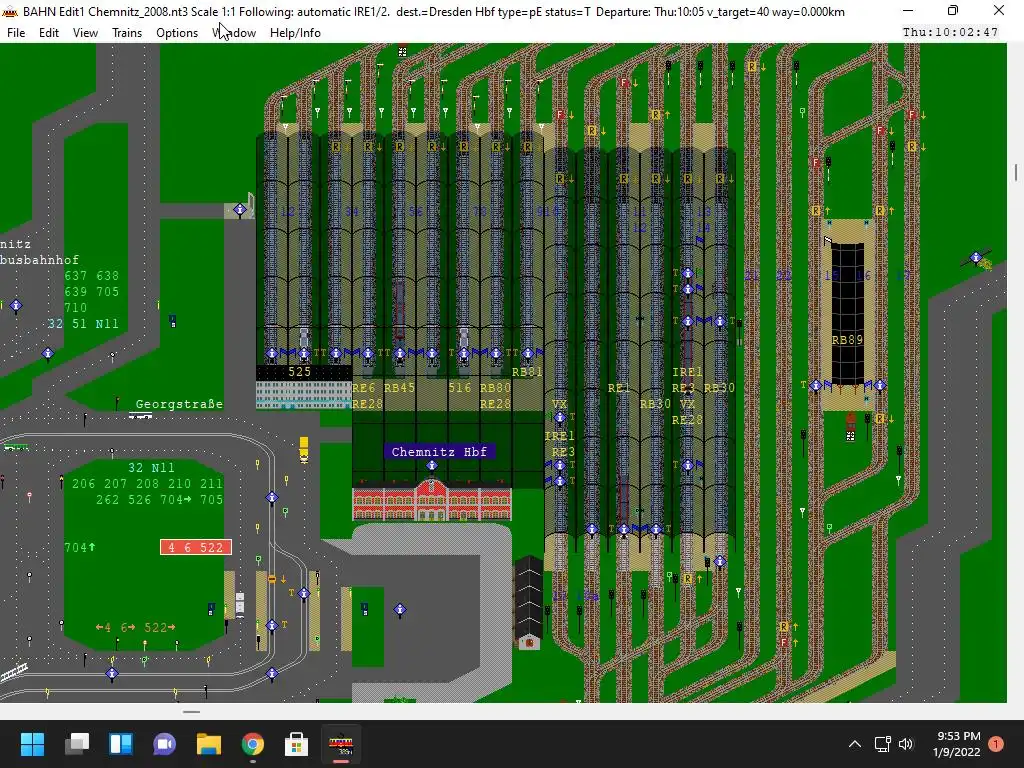Click the vertical scrollbar thumb
The image size is (1024, 768).
click(1016, 172)
